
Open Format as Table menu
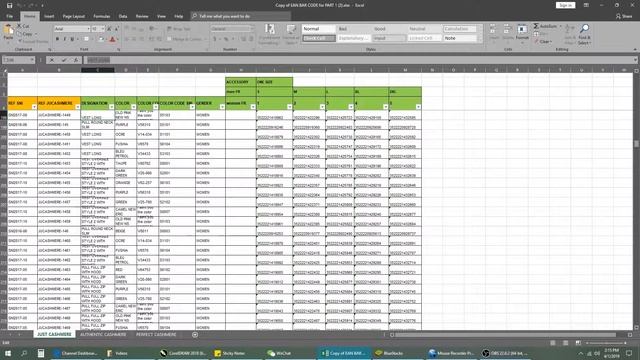pyautogui.click(x=291, y=34)
